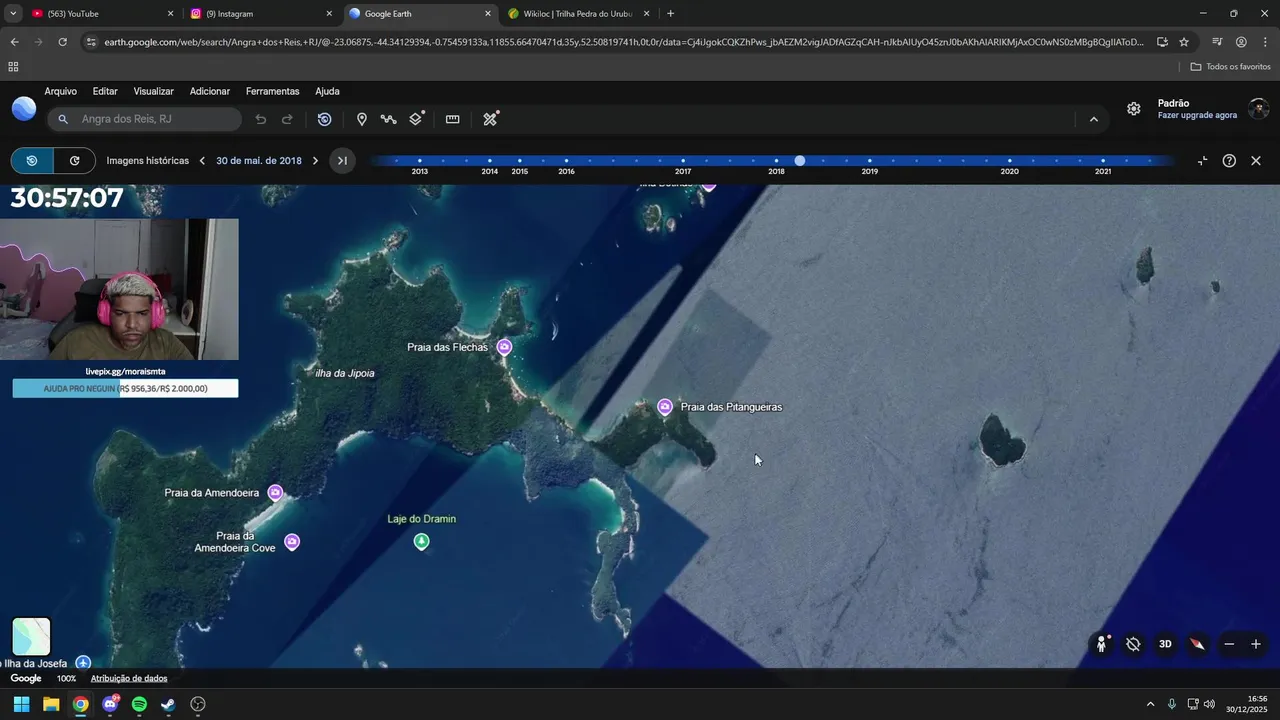
Task: Open the tab search dropdown arrow
Action: (13, 14)
